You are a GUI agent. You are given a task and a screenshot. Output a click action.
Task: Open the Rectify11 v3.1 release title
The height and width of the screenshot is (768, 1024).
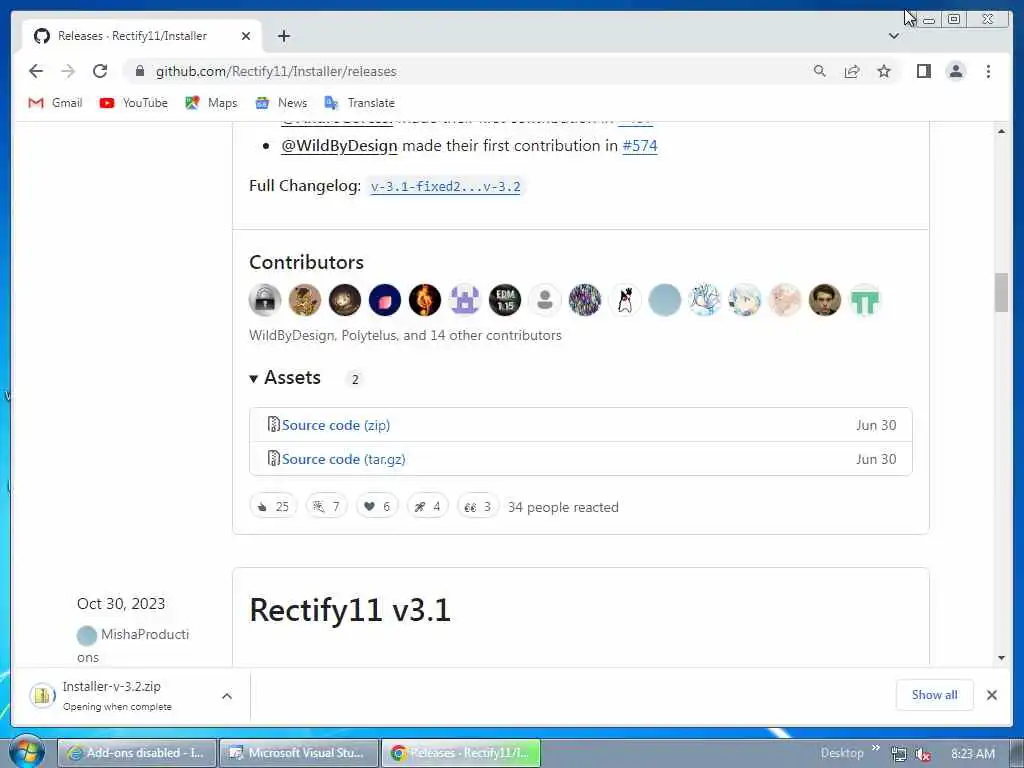pos(350,611)
